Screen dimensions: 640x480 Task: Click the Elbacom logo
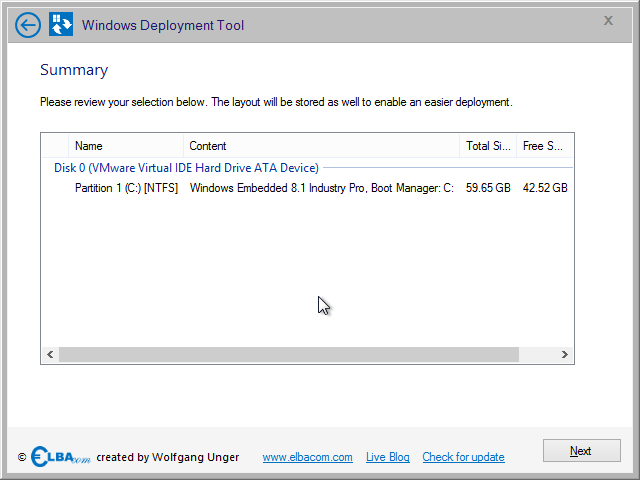click(60, 456)
